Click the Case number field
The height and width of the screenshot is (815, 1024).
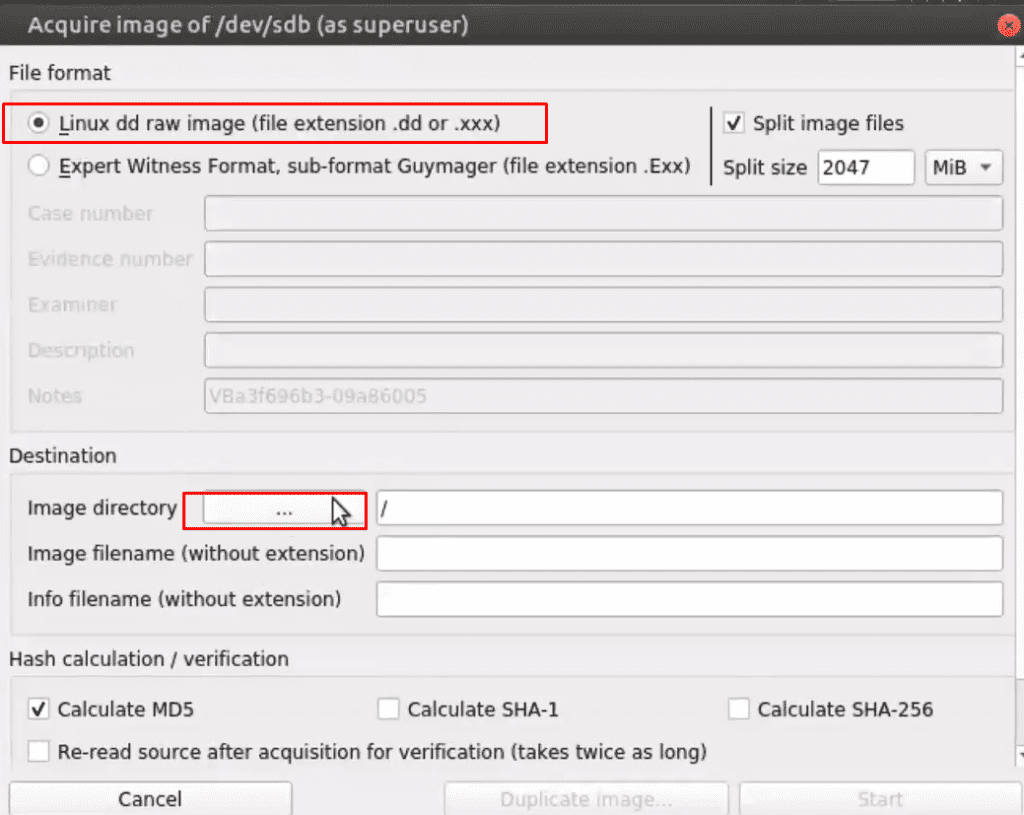pos(603,214)
